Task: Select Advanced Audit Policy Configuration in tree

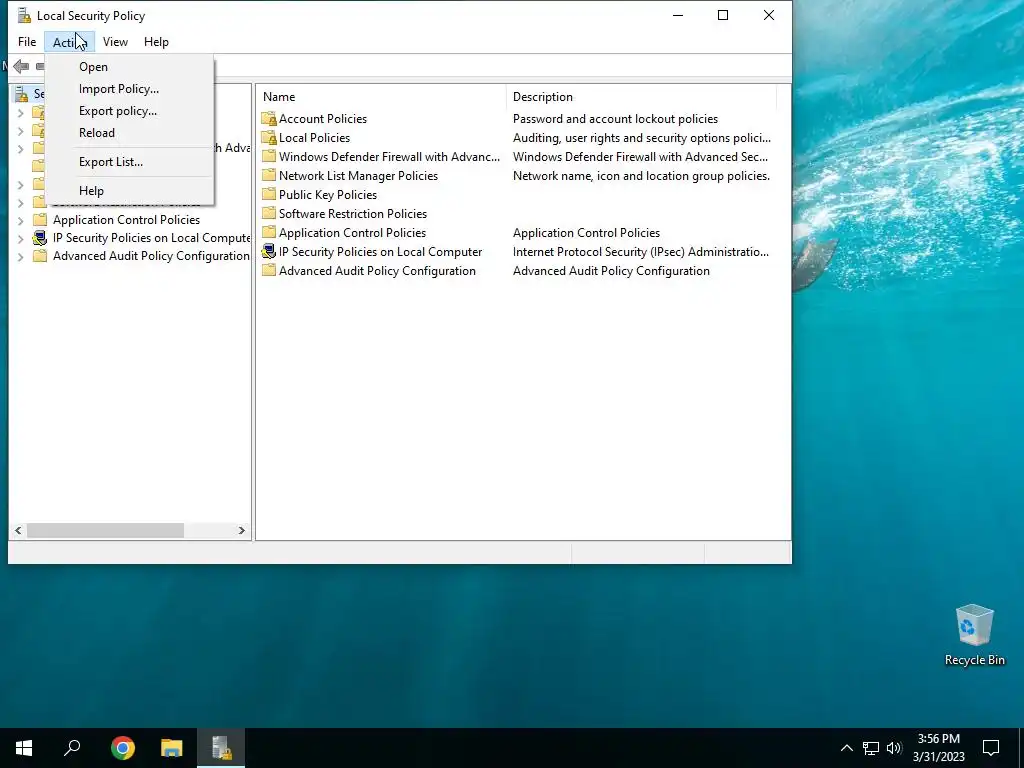Action: (151, 256)
